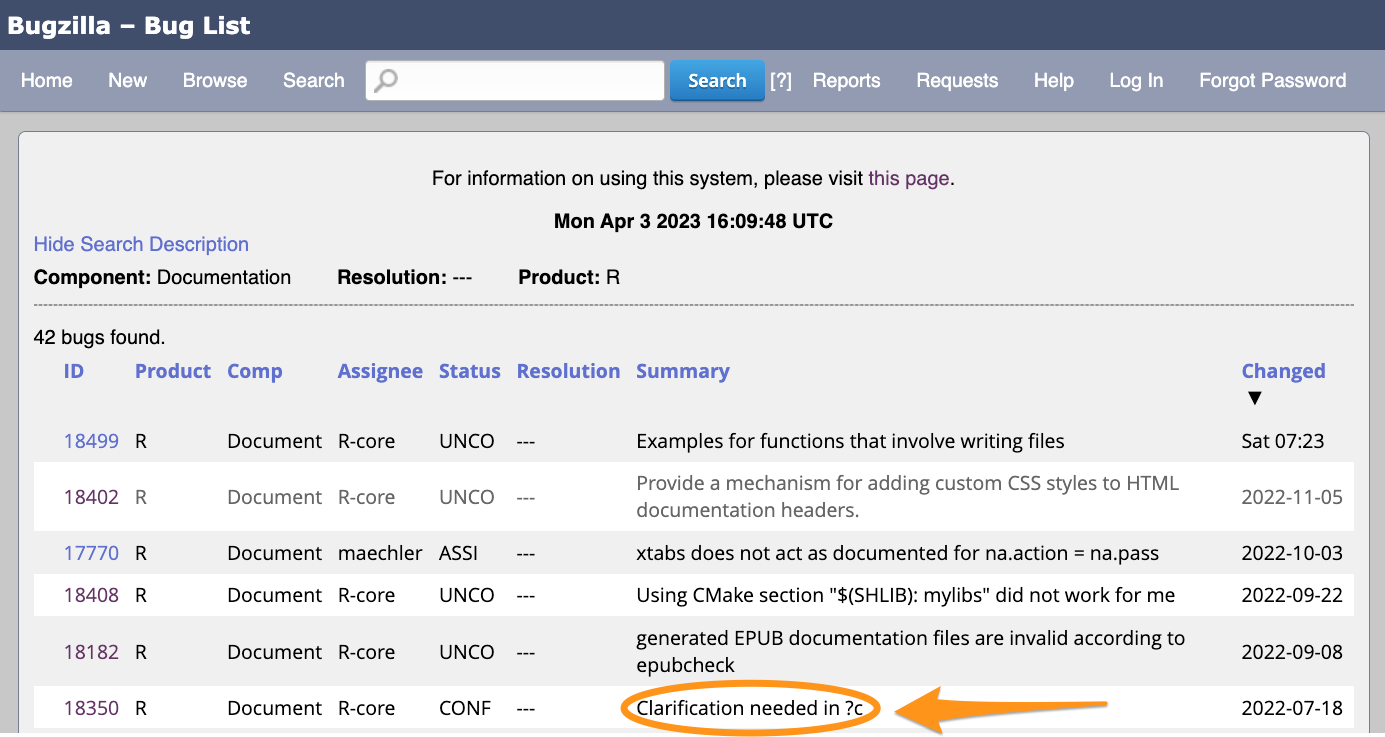Click the sort arrow under Changed
The height and width of the screenshot is (737, 1385).
[x=1255, y=398]
